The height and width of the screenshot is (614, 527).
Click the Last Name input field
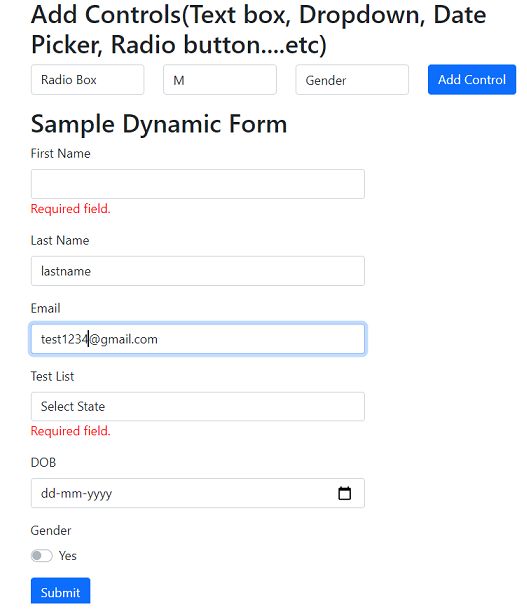[x=198, y=271]
